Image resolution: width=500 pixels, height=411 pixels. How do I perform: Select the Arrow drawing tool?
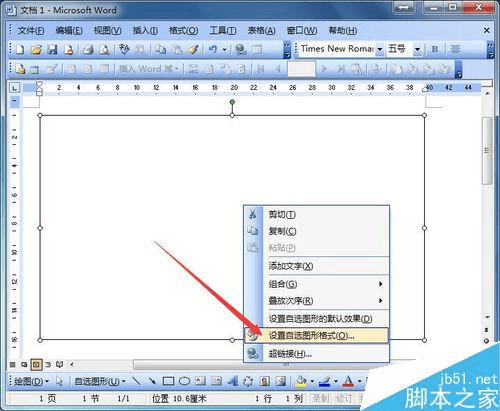(x=152, y=381)
